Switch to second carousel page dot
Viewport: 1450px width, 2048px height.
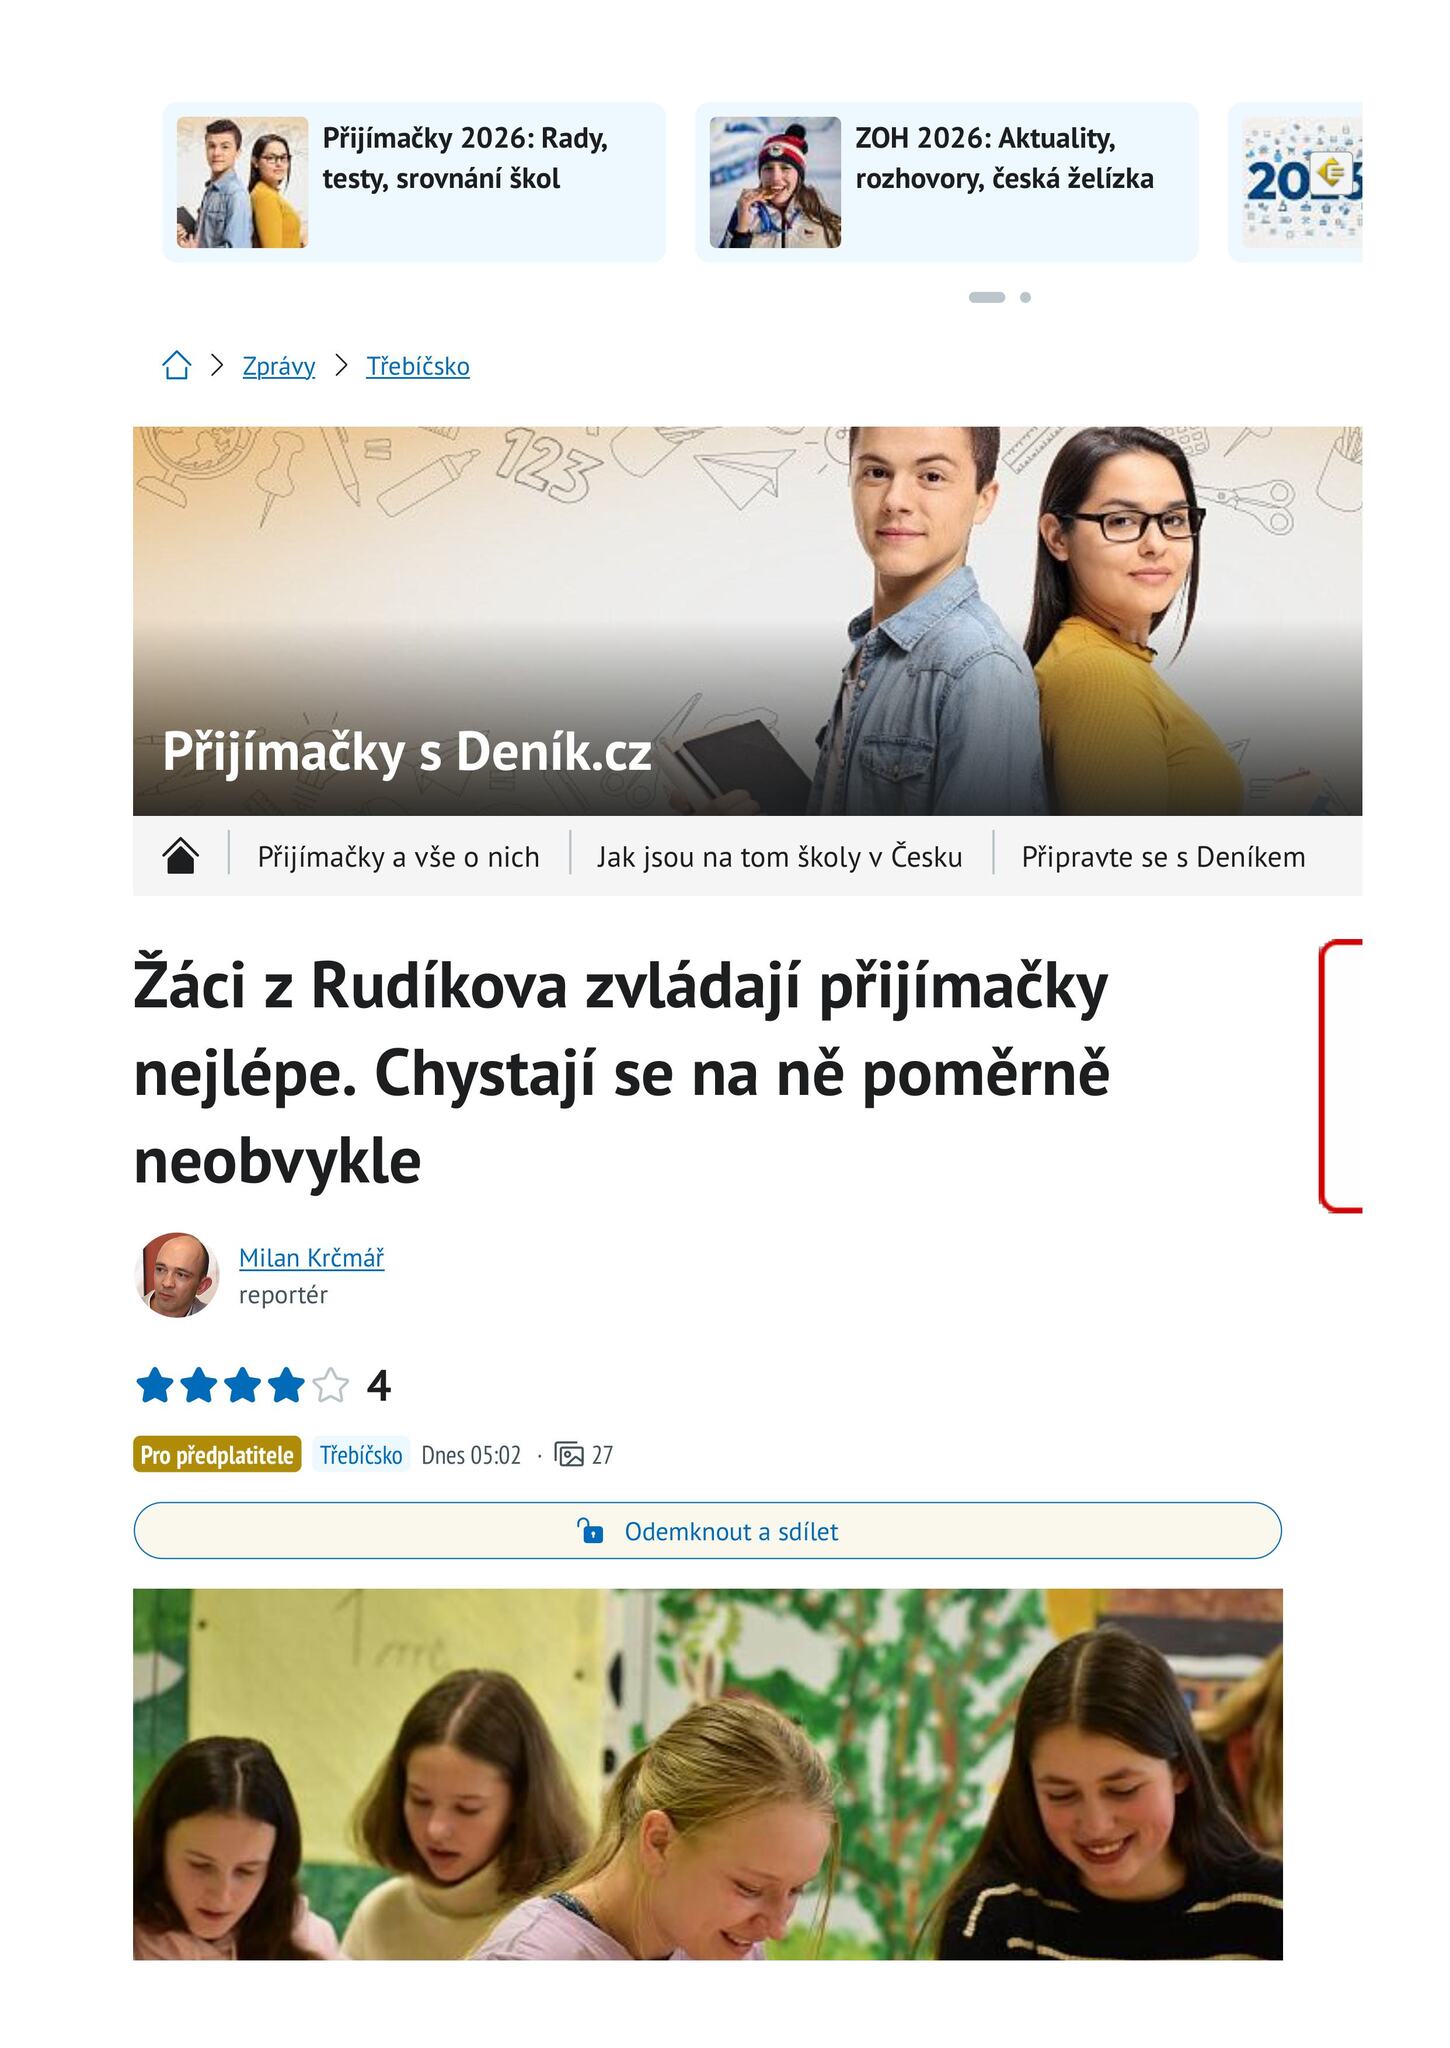coord(1025,297)
